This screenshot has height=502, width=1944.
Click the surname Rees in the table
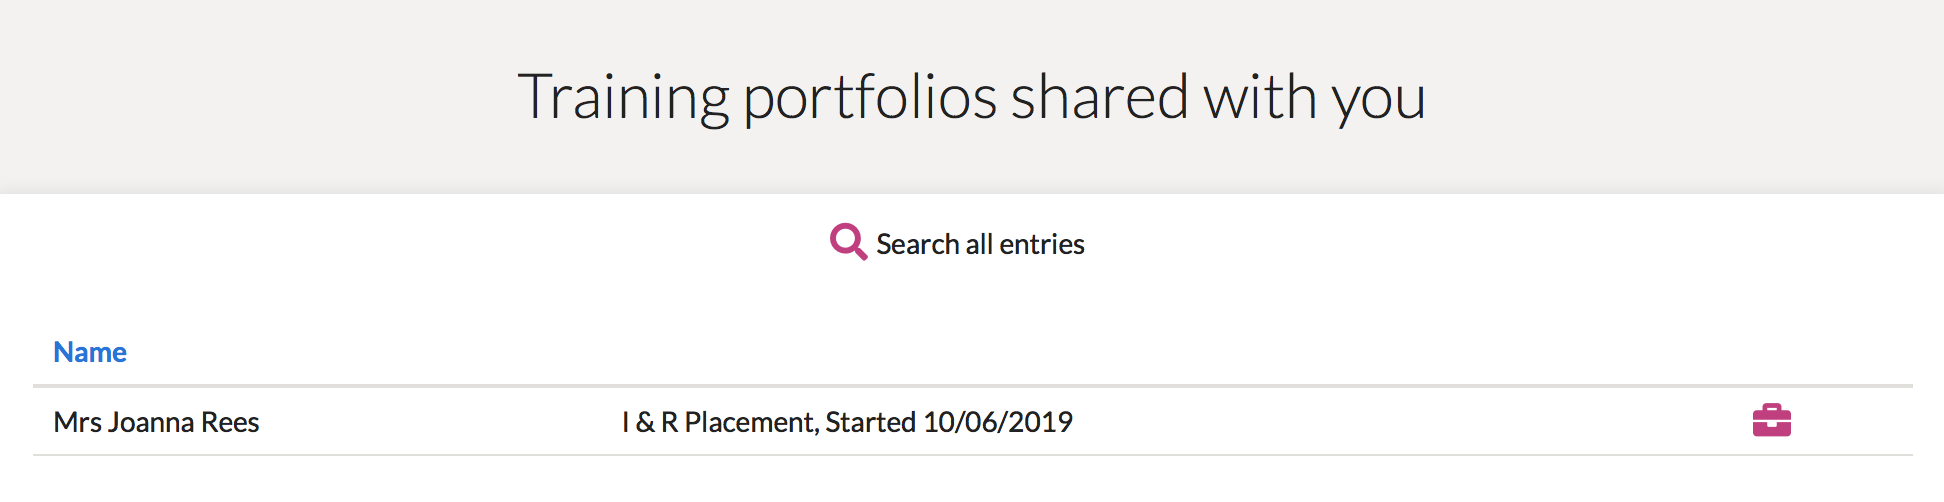230,422
